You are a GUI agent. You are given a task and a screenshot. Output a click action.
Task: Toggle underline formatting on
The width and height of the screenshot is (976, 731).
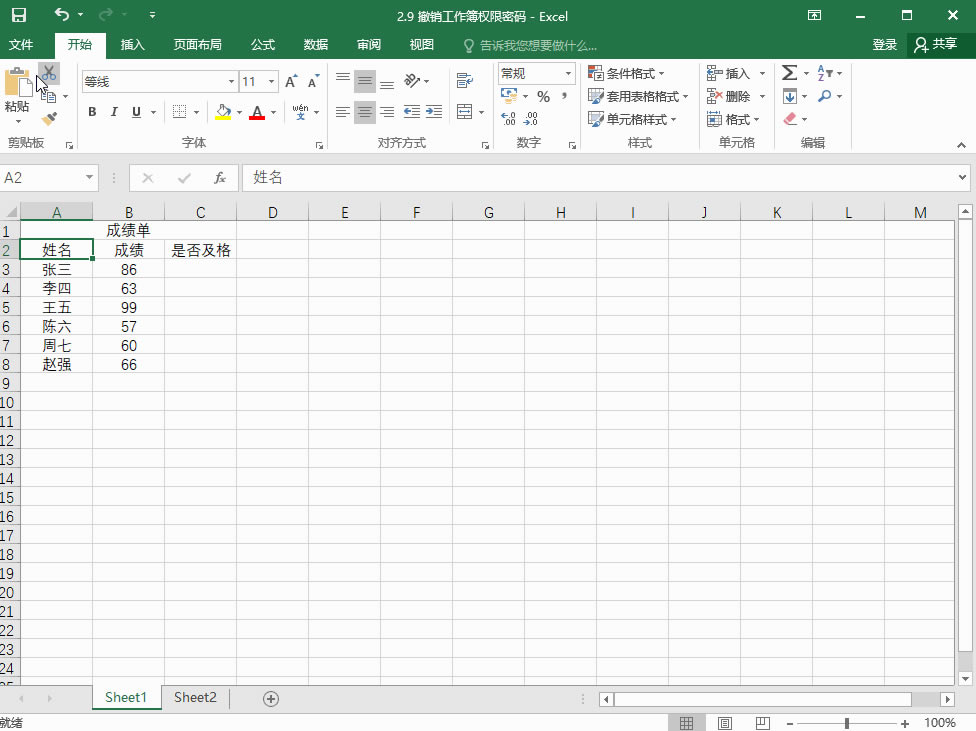pos(134,112)
